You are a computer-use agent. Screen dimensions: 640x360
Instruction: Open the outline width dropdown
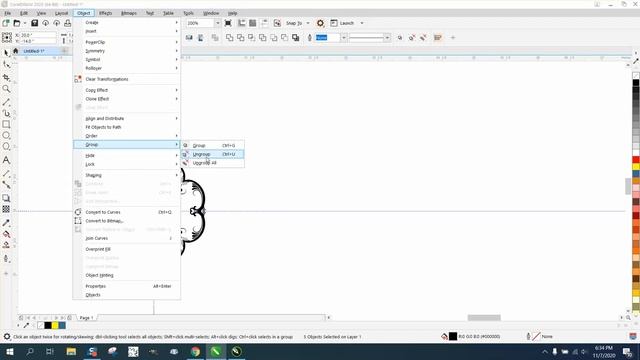(x=344, y=38)
